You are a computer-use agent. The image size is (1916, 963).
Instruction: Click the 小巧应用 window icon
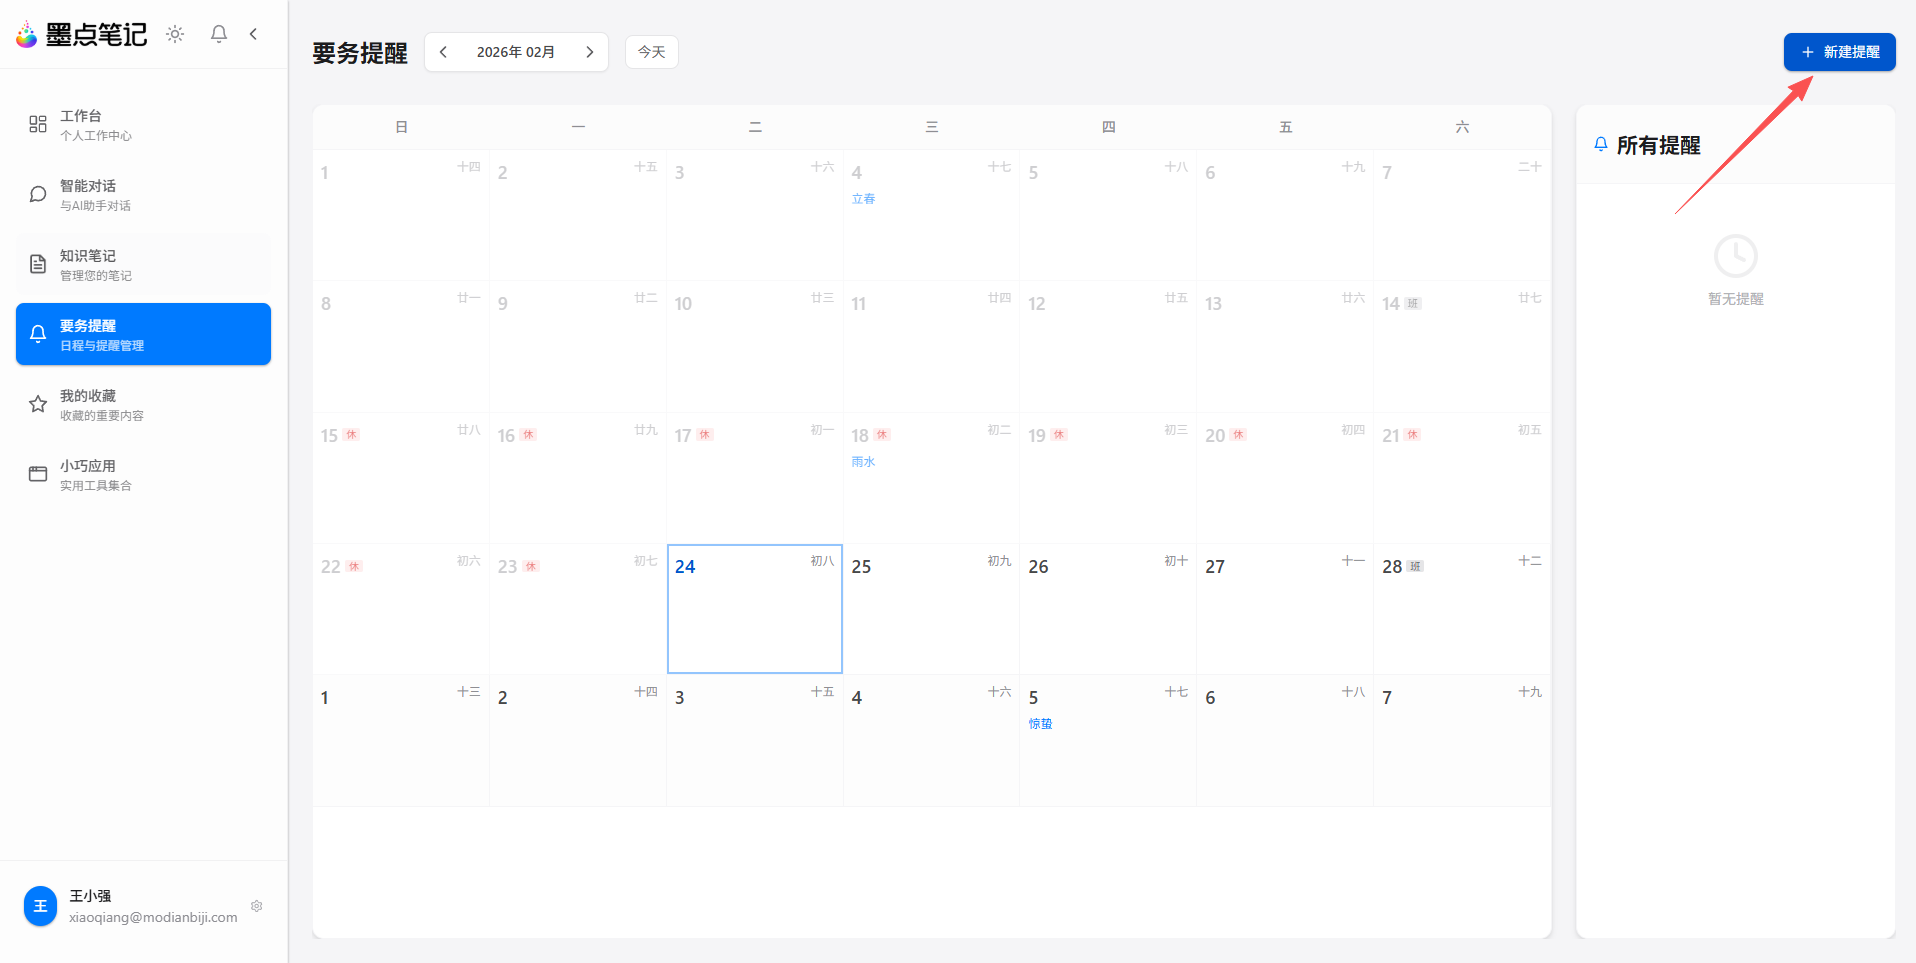38,474
